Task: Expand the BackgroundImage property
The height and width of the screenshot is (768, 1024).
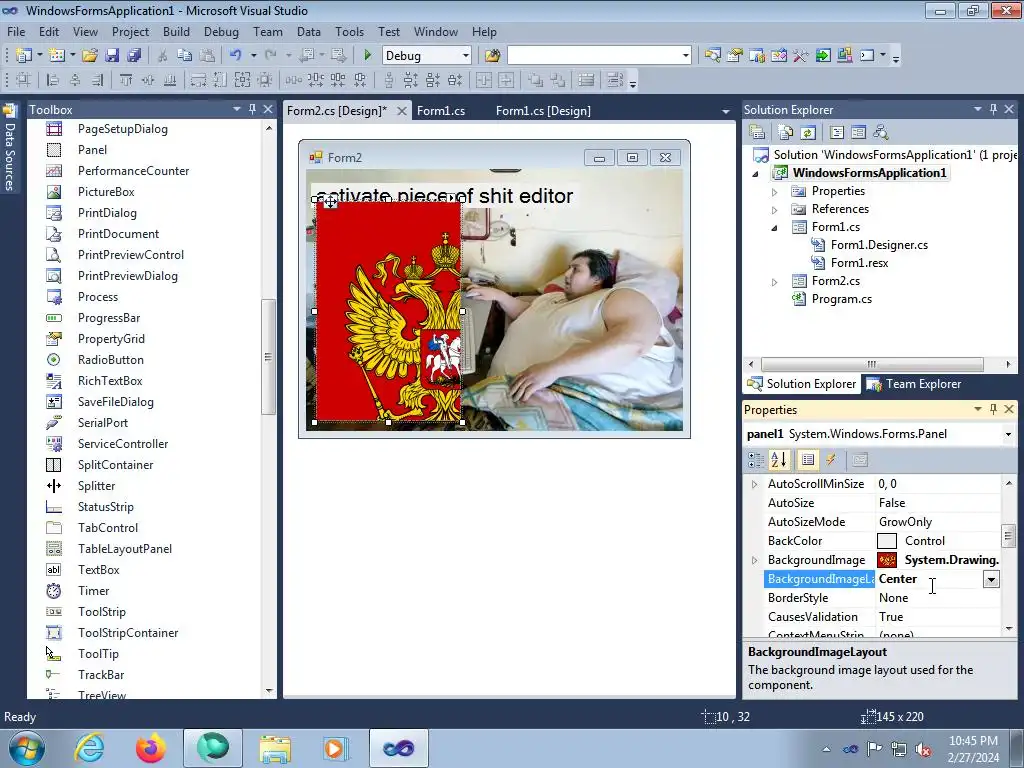Action: (755, 560)
